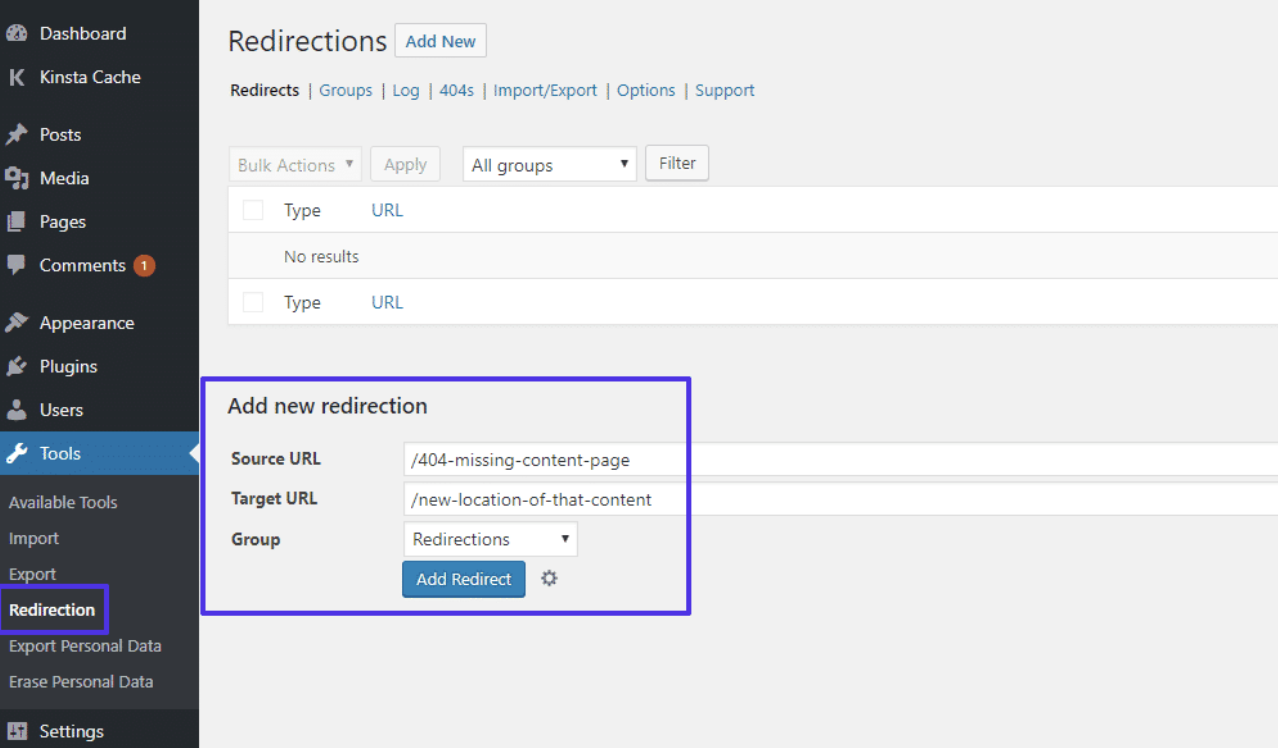The image size is (1278, 748).
Task: Open Kinsta Cache menu item
Action: 90,77
